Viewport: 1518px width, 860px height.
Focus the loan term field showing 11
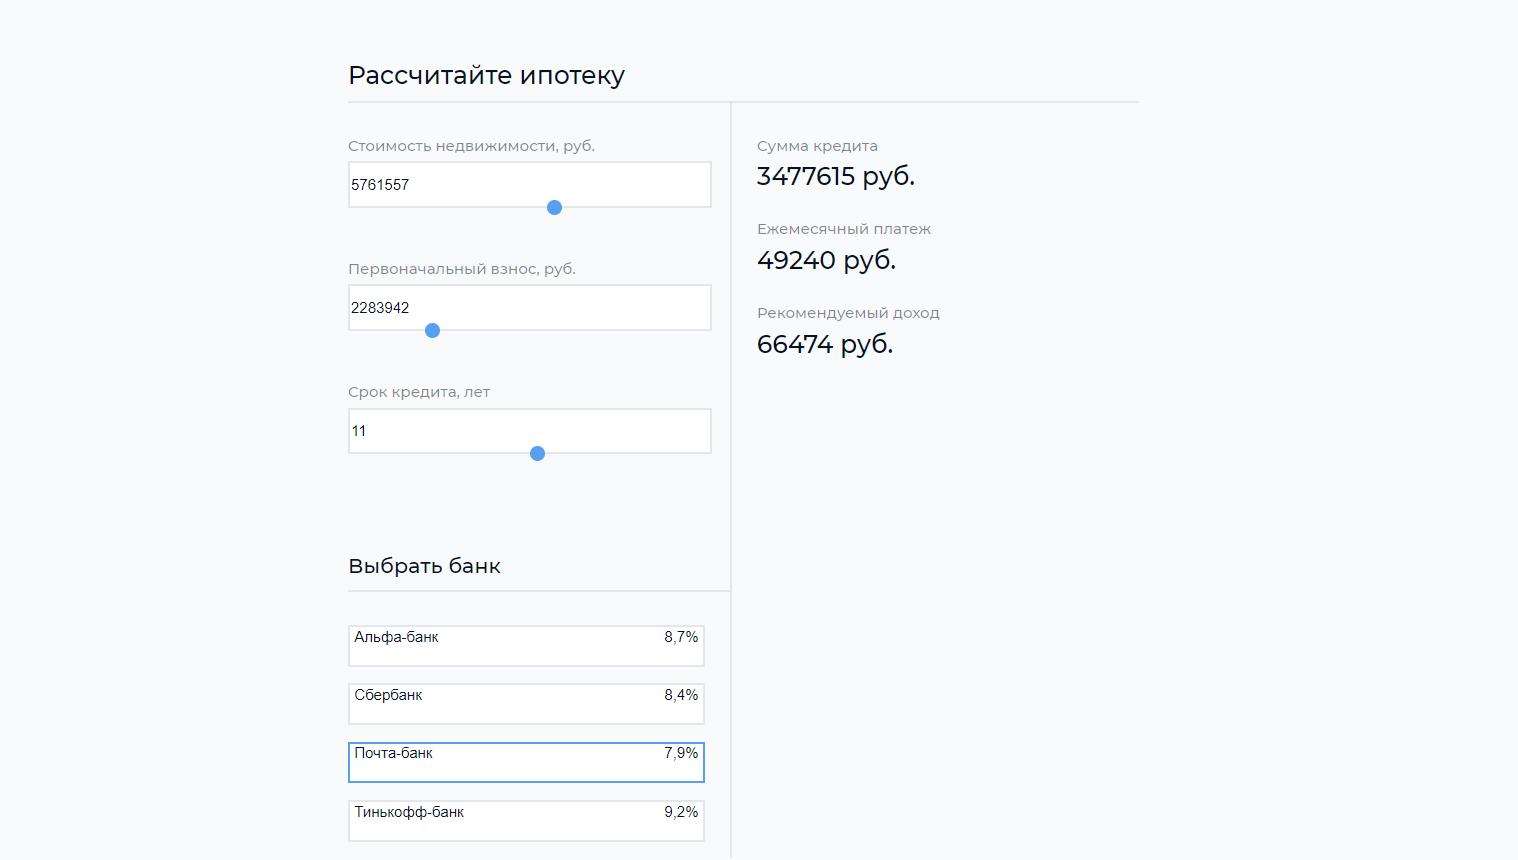[x=529, y=430]
